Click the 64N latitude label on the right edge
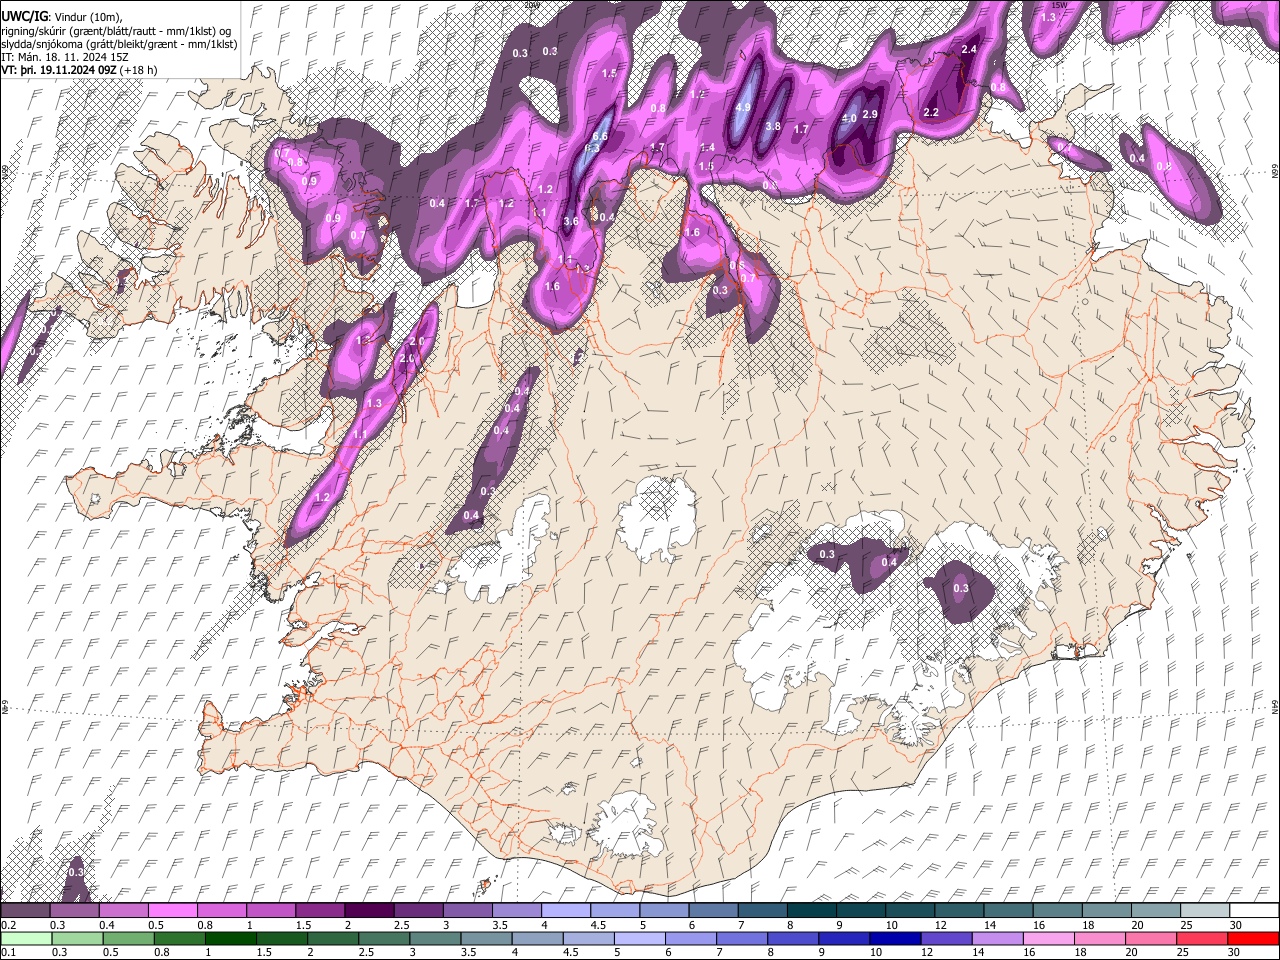Image resolution: width=1280 pixels, height=960 pixels. click(x=1275, y=706)
